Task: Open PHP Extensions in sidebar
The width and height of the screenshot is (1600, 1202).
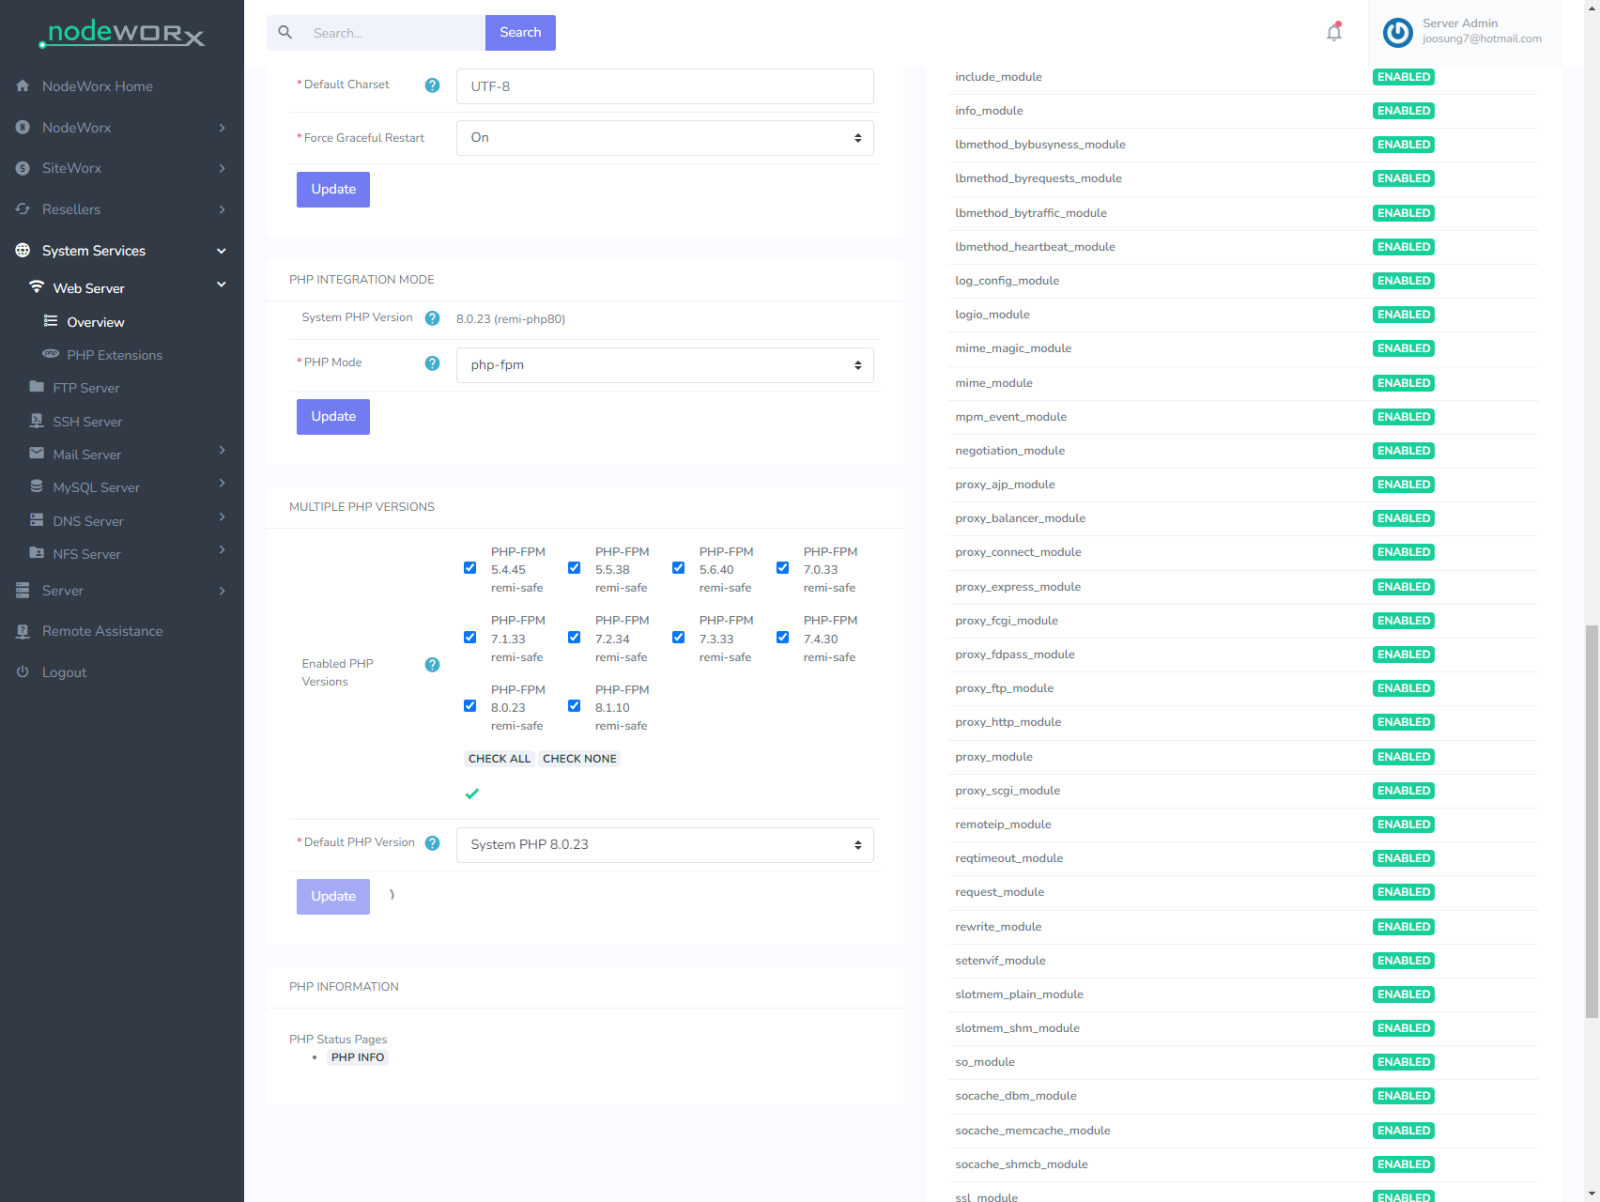Action: click(x=114, y=355)
